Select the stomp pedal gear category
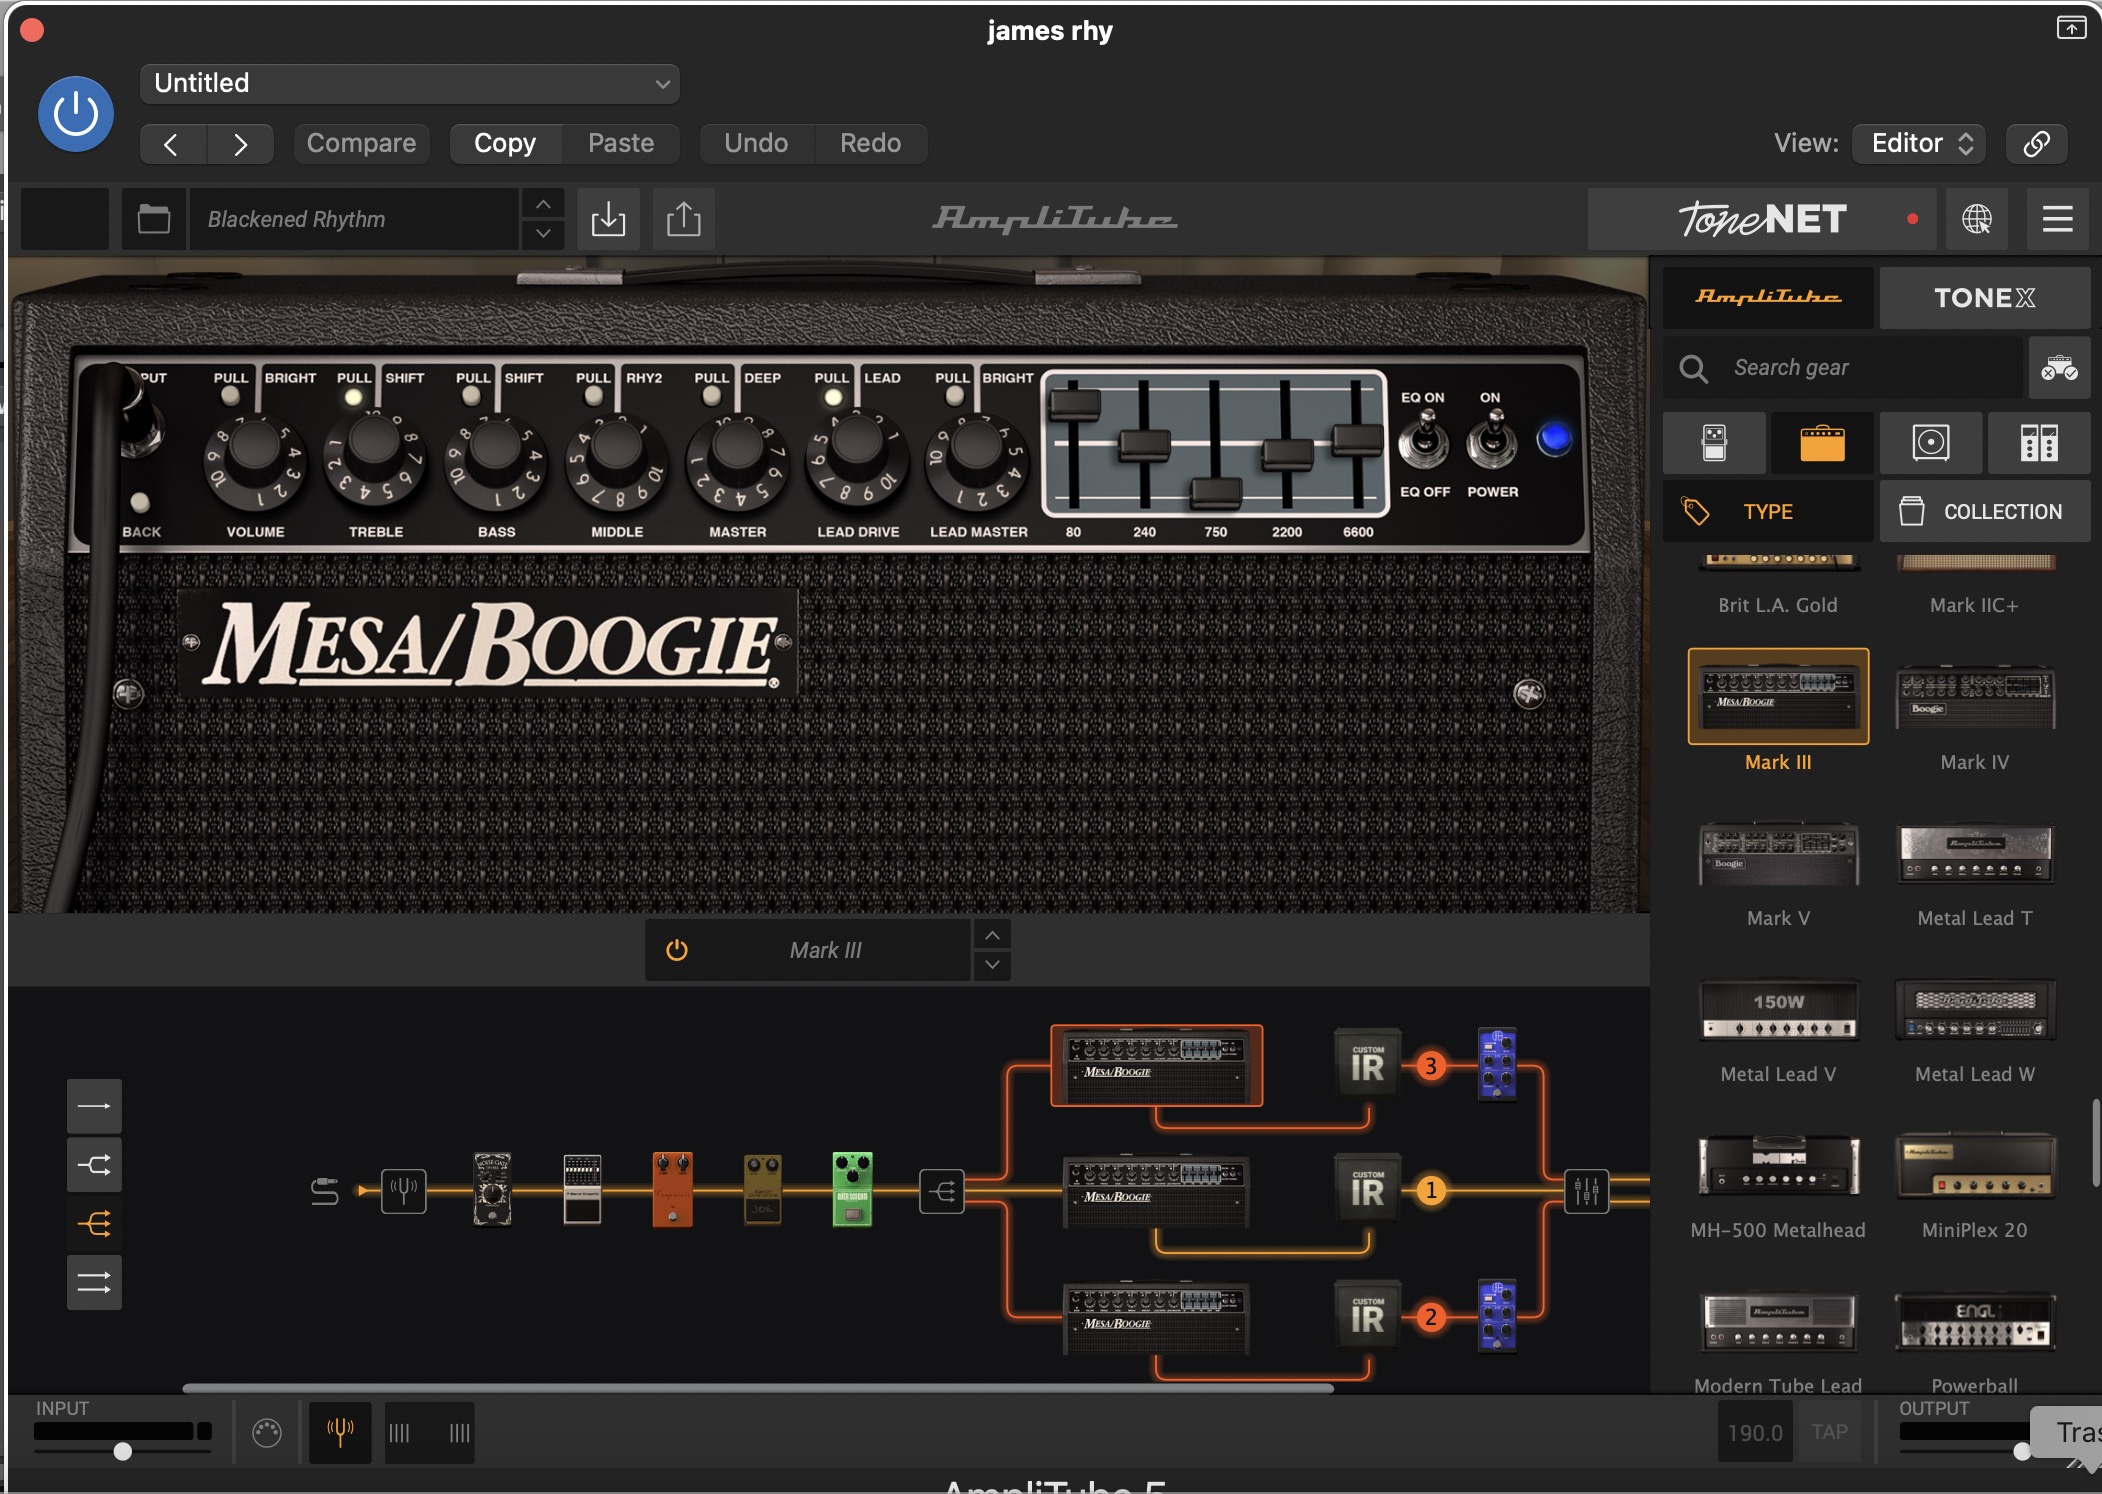2102x1494 pixels. tap(1714, 443)
